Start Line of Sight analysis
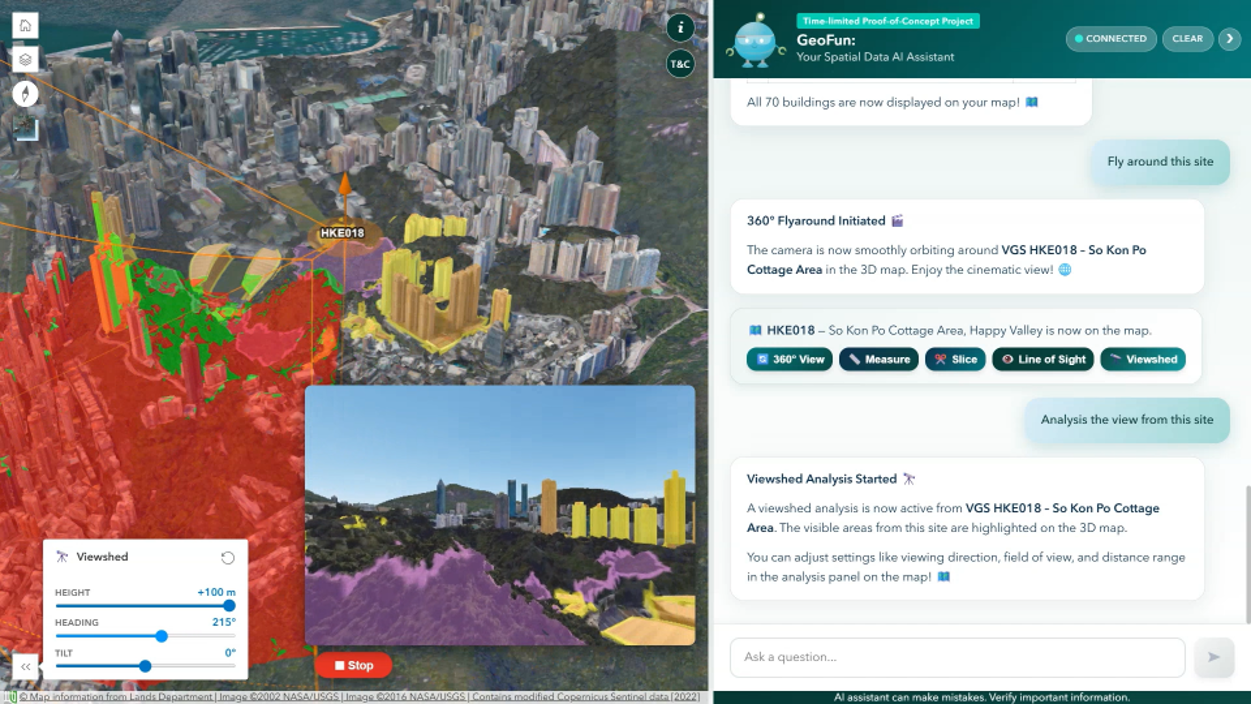This screenshot has width=1251, height=704. tap(1043, 359)
